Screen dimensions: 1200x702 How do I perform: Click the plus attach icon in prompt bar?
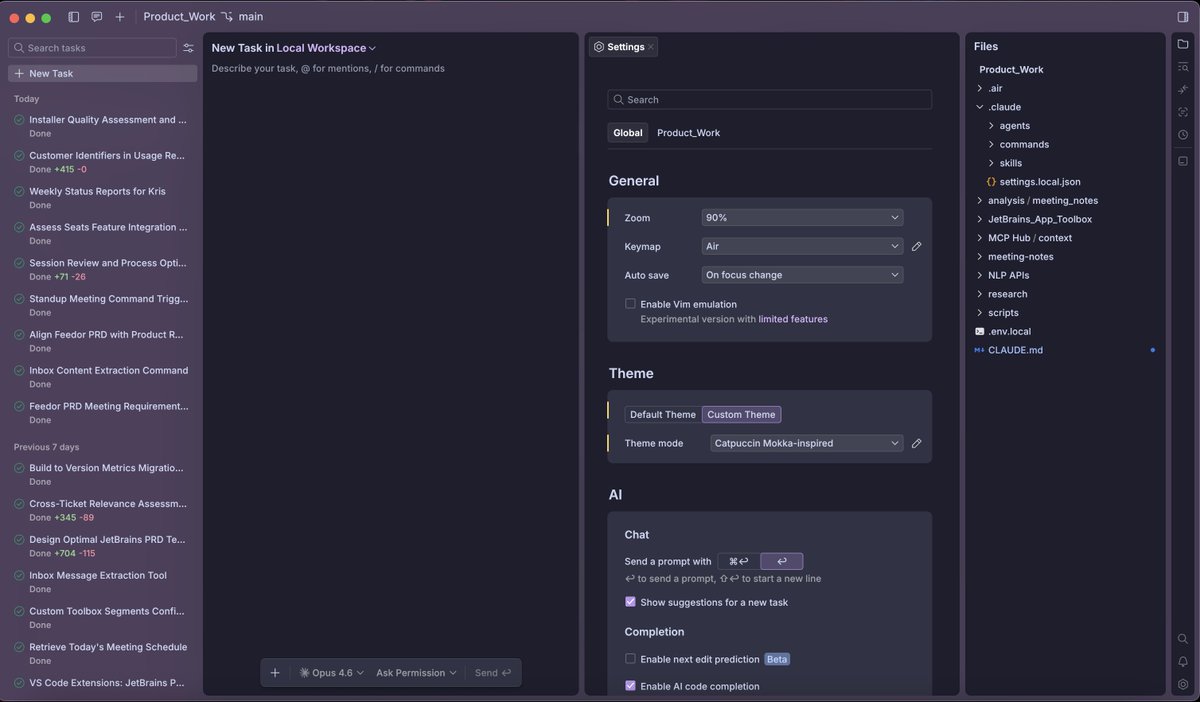click(x=275, y=673)
